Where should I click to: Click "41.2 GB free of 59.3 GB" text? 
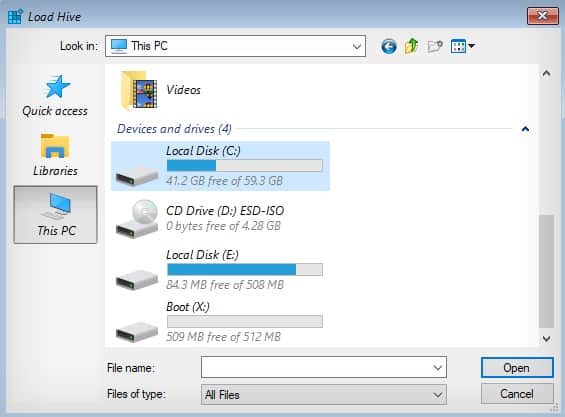pos(224,181)
